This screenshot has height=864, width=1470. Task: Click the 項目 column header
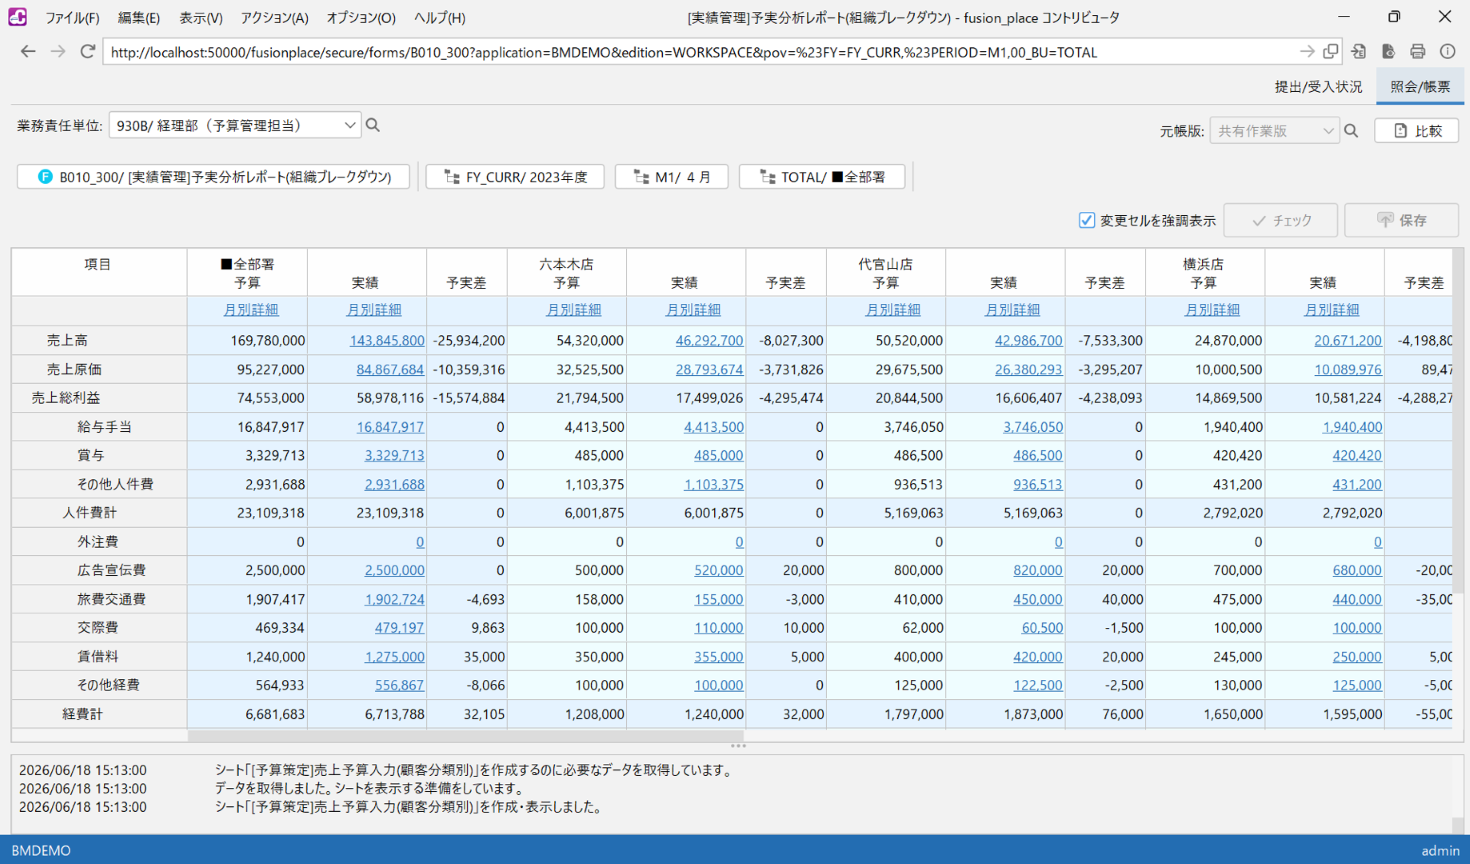99,272
